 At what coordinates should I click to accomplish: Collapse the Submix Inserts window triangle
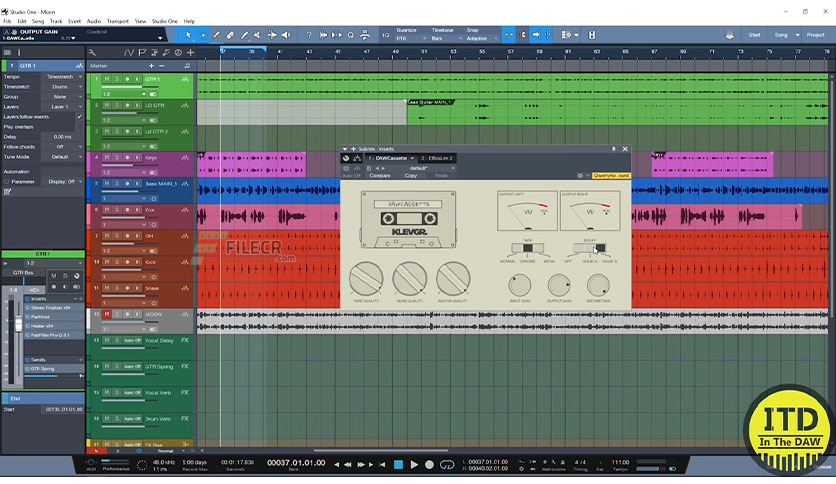click(345, 149)
